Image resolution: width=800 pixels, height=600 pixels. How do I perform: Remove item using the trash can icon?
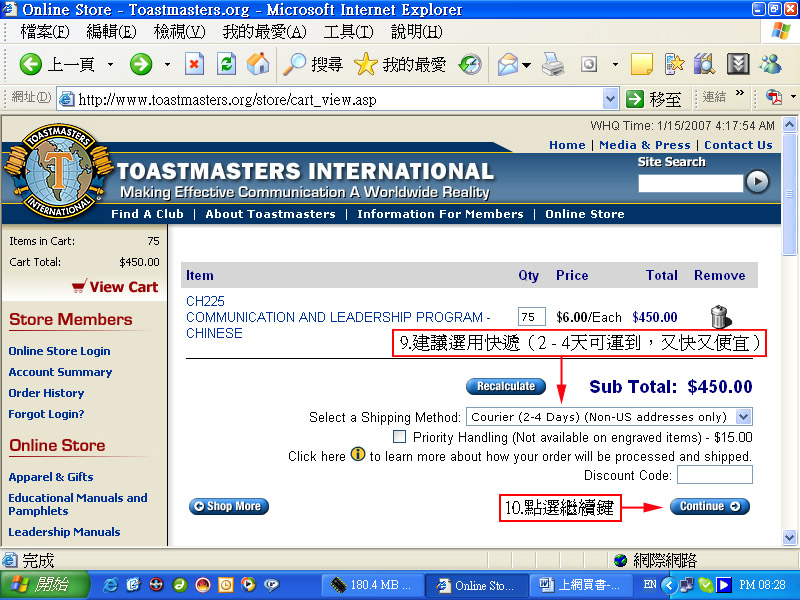click(x=720, y=317)
